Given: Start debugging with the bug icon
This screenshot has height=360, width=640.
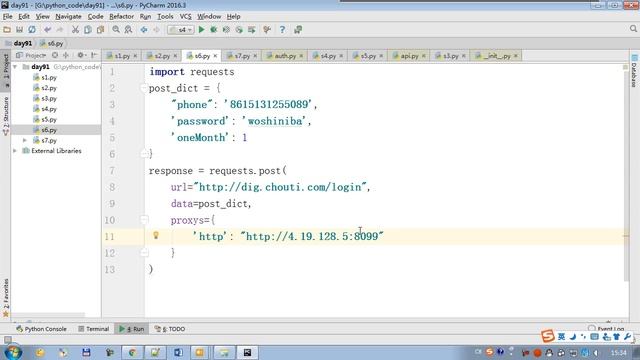Looking at the screenshot, I should 213,29.
